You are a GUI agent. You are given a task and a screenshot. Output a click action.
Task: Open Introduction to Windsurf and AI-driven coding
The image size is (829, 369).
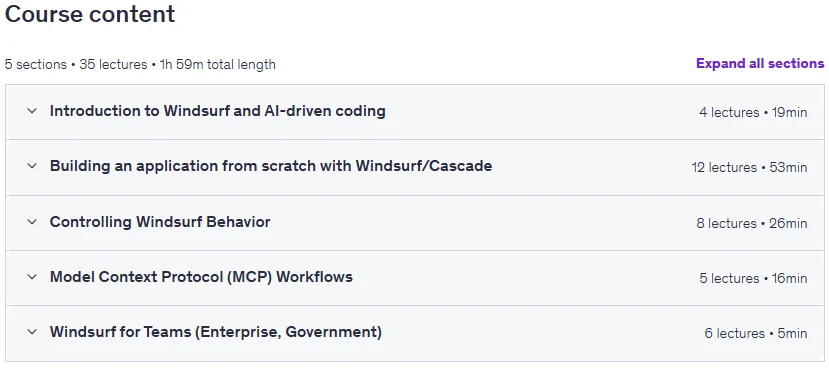pos(217,111)
